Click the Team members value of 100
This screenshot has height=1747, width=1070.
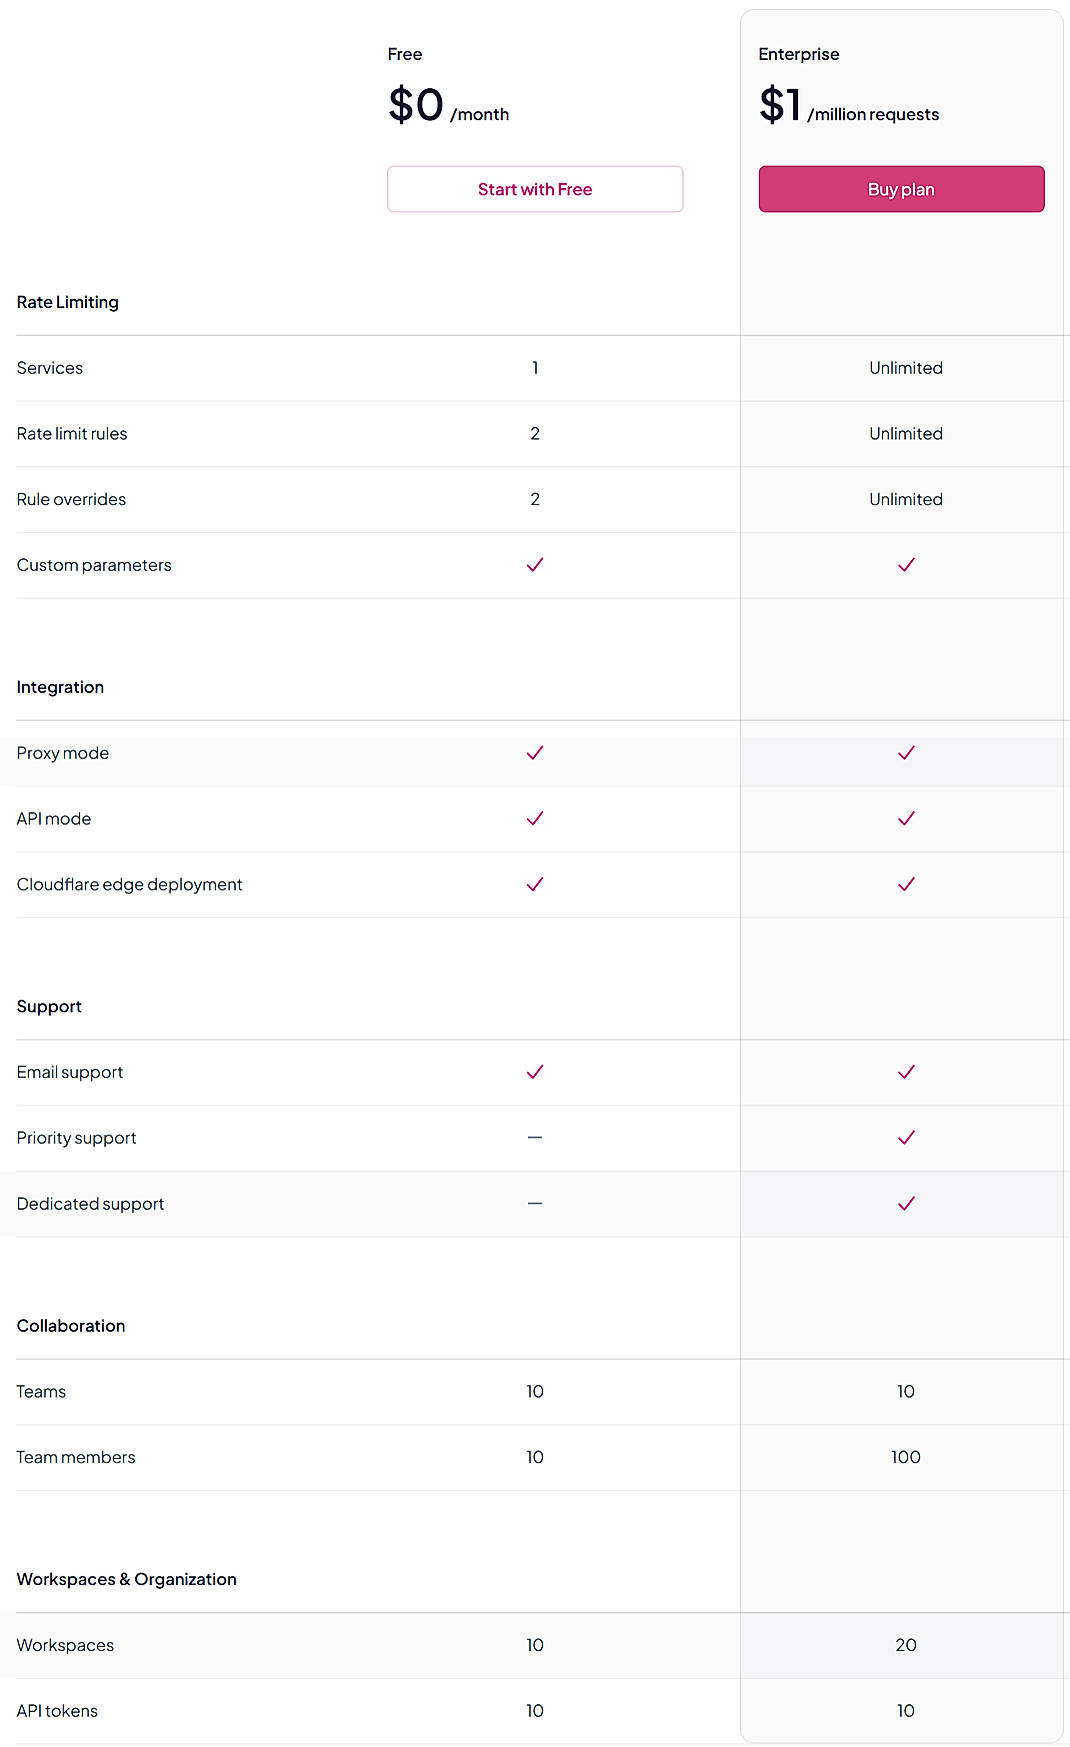[906, 1457]
